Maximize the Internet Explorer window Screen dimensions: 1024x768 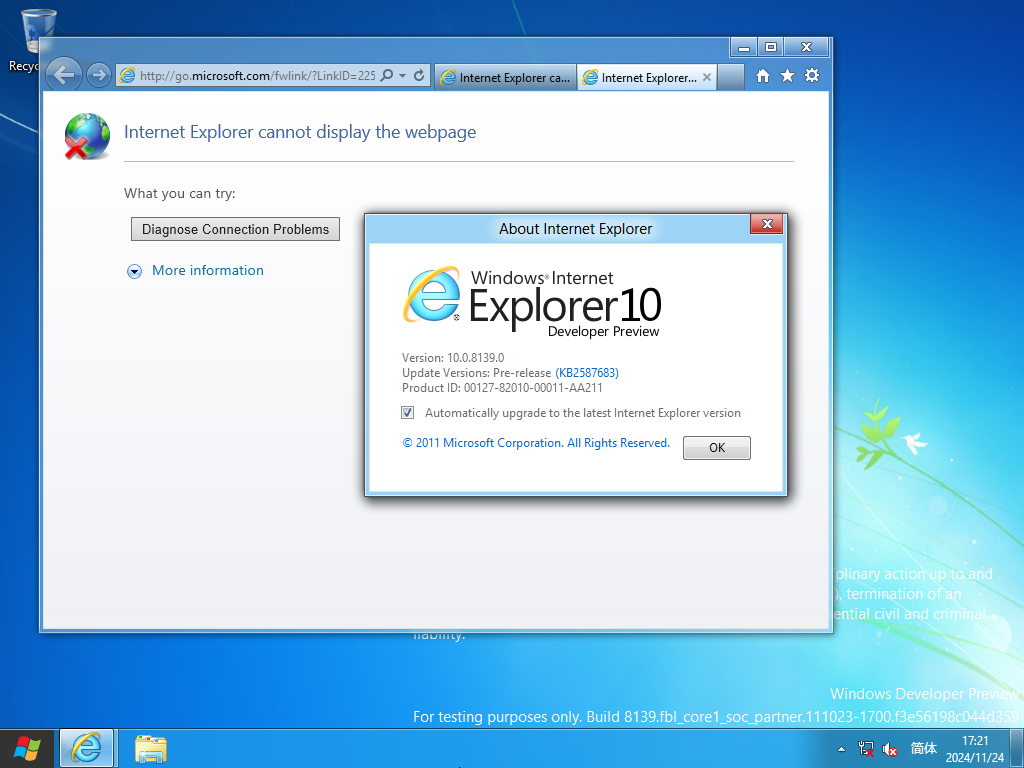pyautogui.click(x=771, y=47)
